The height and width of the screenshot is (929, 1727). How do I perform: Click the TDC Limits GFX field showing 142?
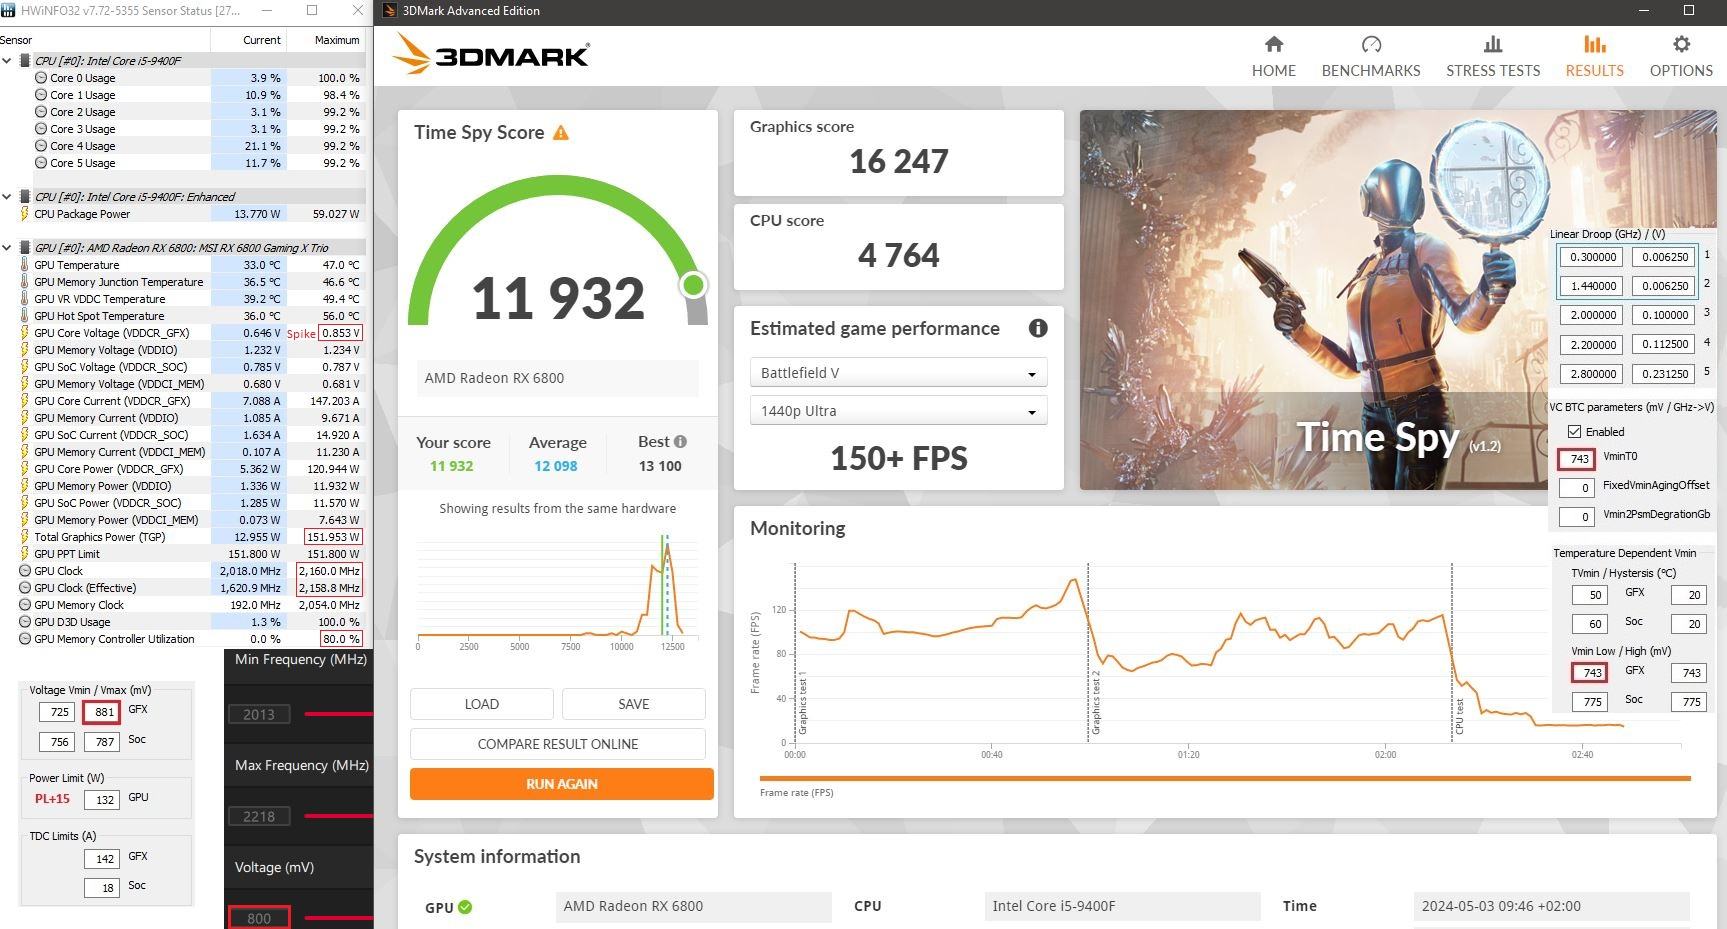102,858
